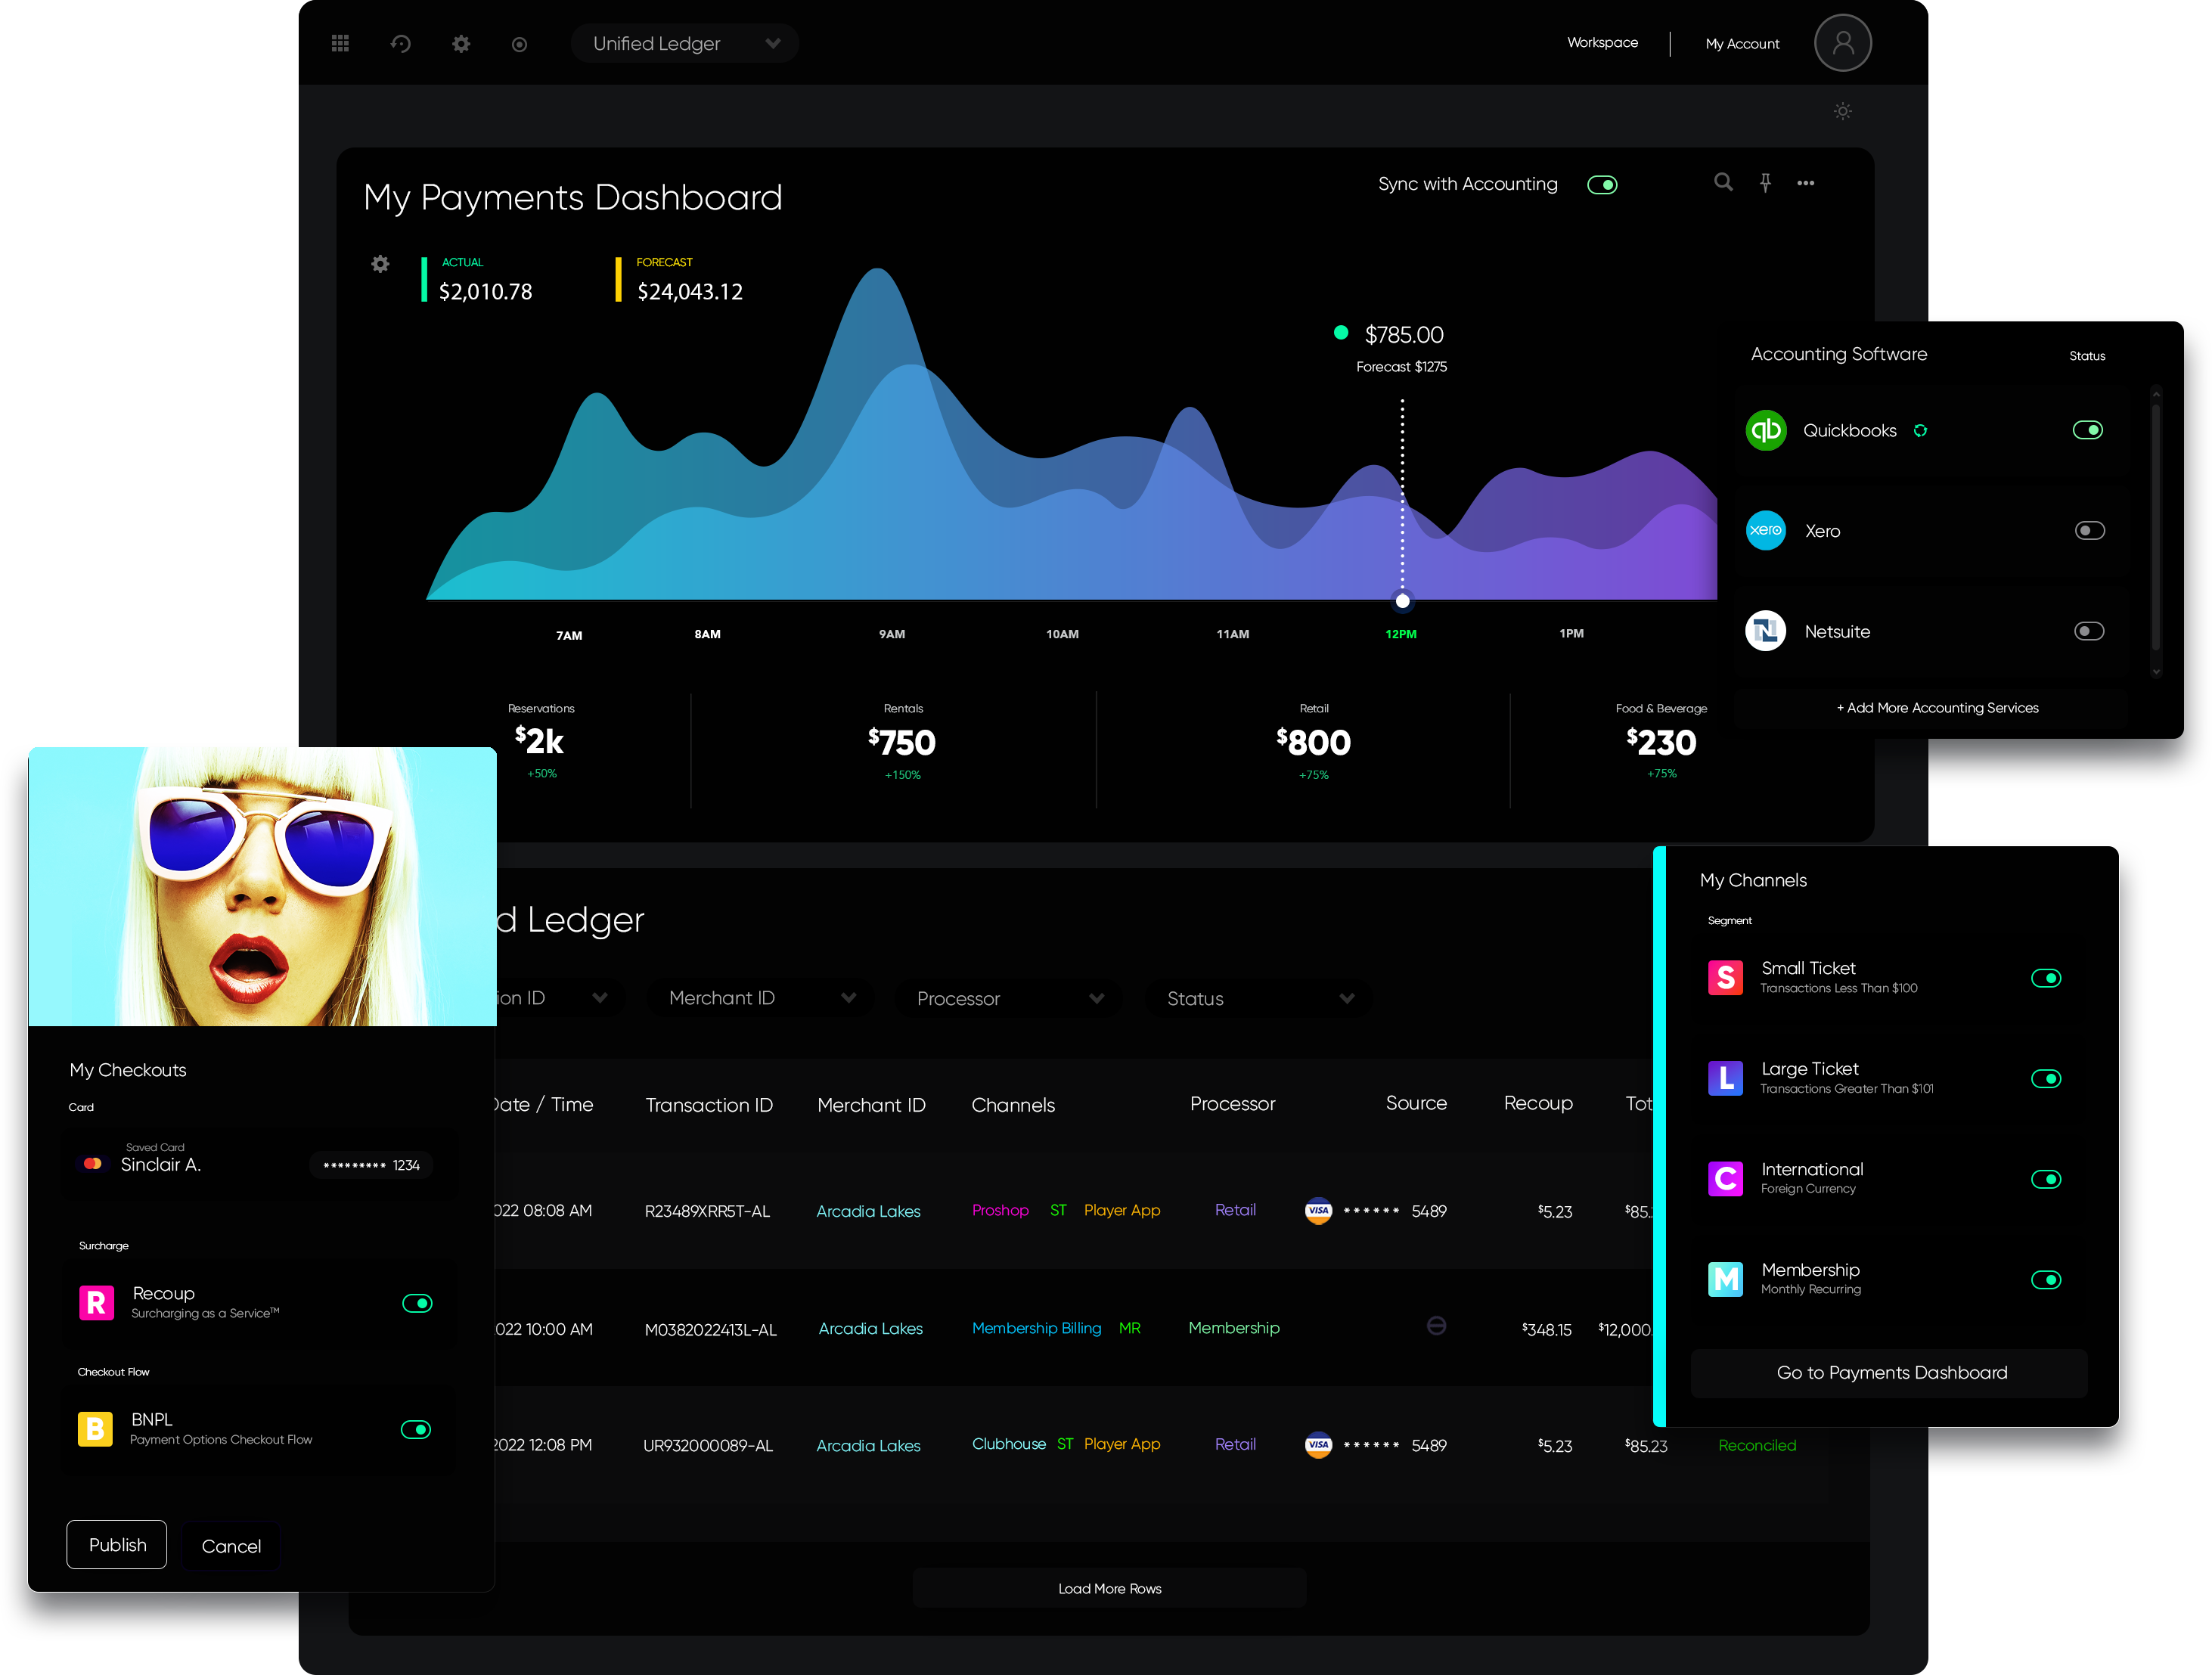Click the refresh history icon in top bar
Screen dimensions: 2212x1675
[401, 43]
